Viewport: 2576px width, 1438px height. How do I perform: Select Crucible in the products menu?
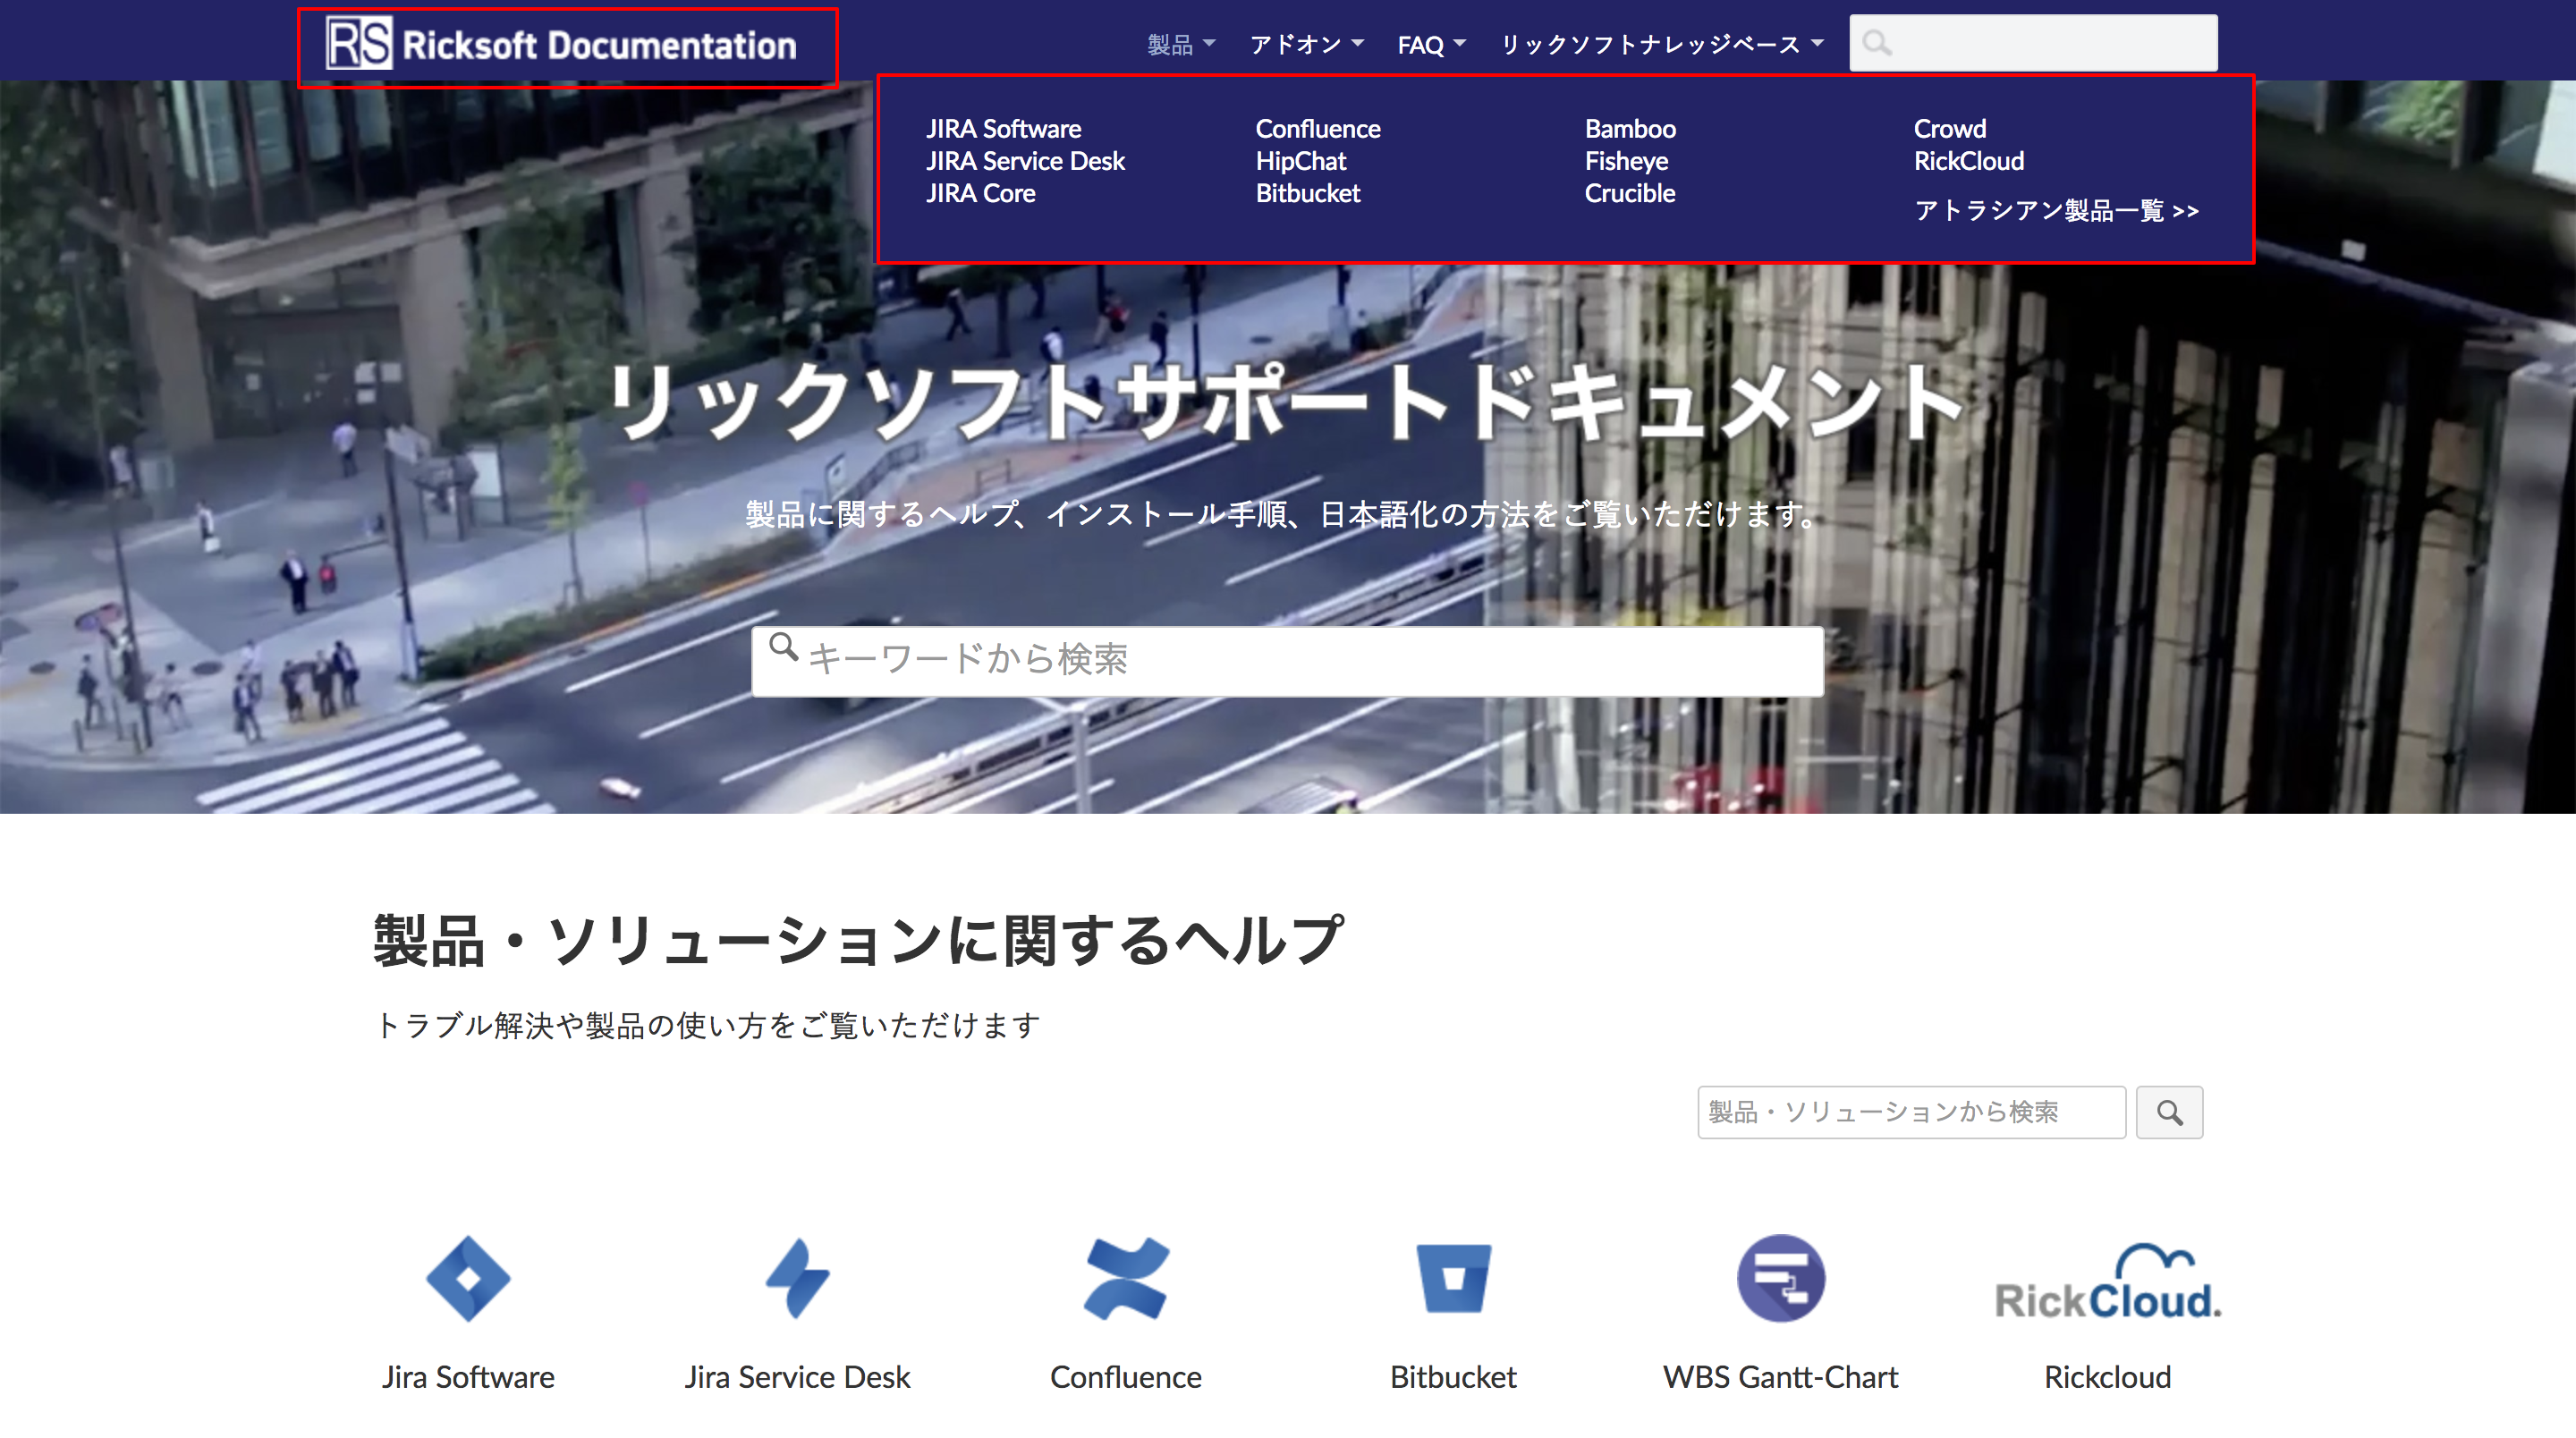pyautogui.click(x=1630, y=193)
